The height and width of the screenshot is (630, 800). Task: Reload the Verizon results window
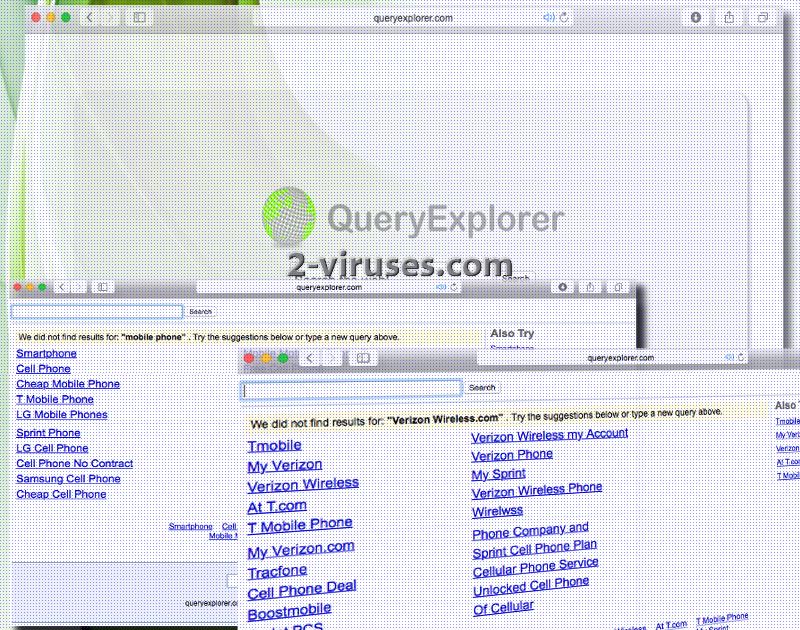pos(741,358)
